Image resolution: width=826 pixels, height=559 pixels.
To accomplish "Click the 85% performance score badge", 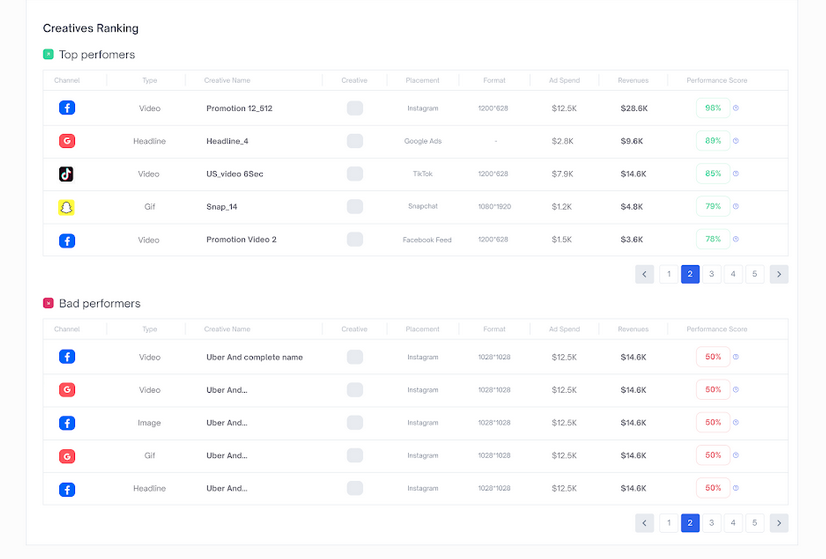I will [712, 174].
